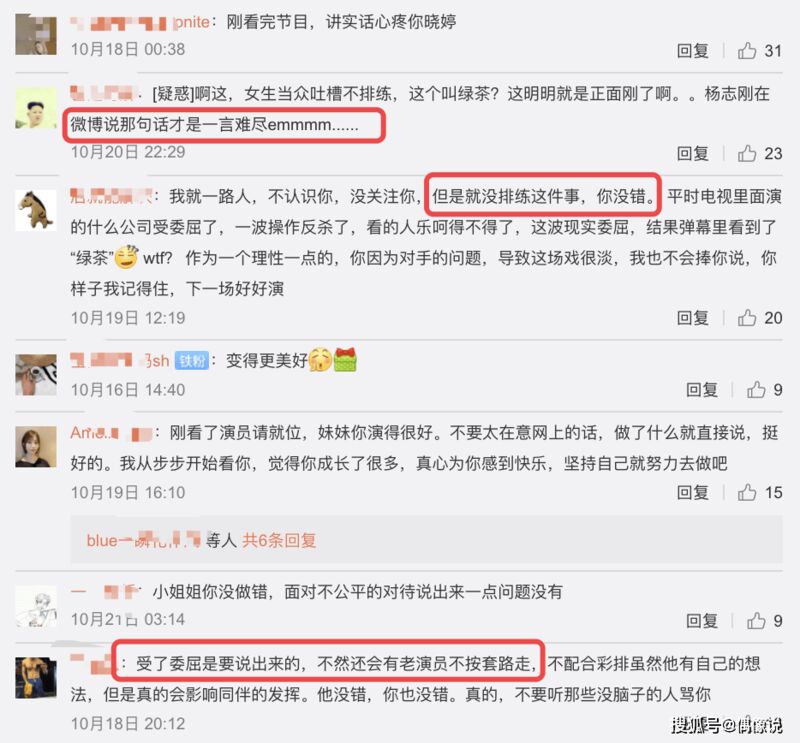Reply to the 10月19日 12:19 comment
The image size is (800, 743).
pos(692,317)
